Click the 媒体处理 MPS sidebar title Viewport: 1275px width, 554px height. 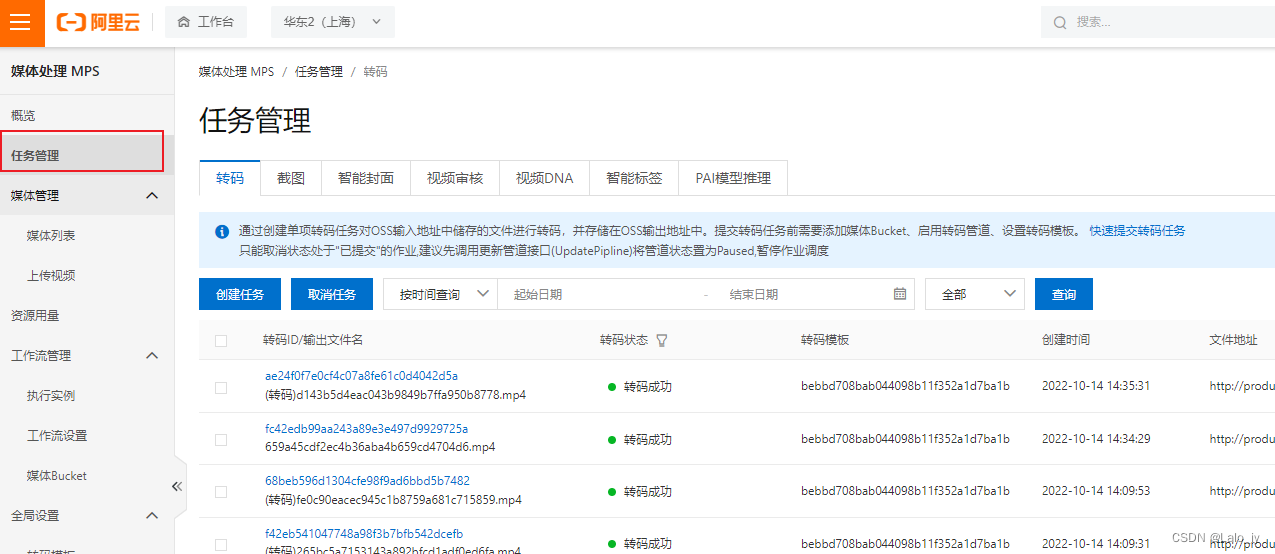pos(55,72)
